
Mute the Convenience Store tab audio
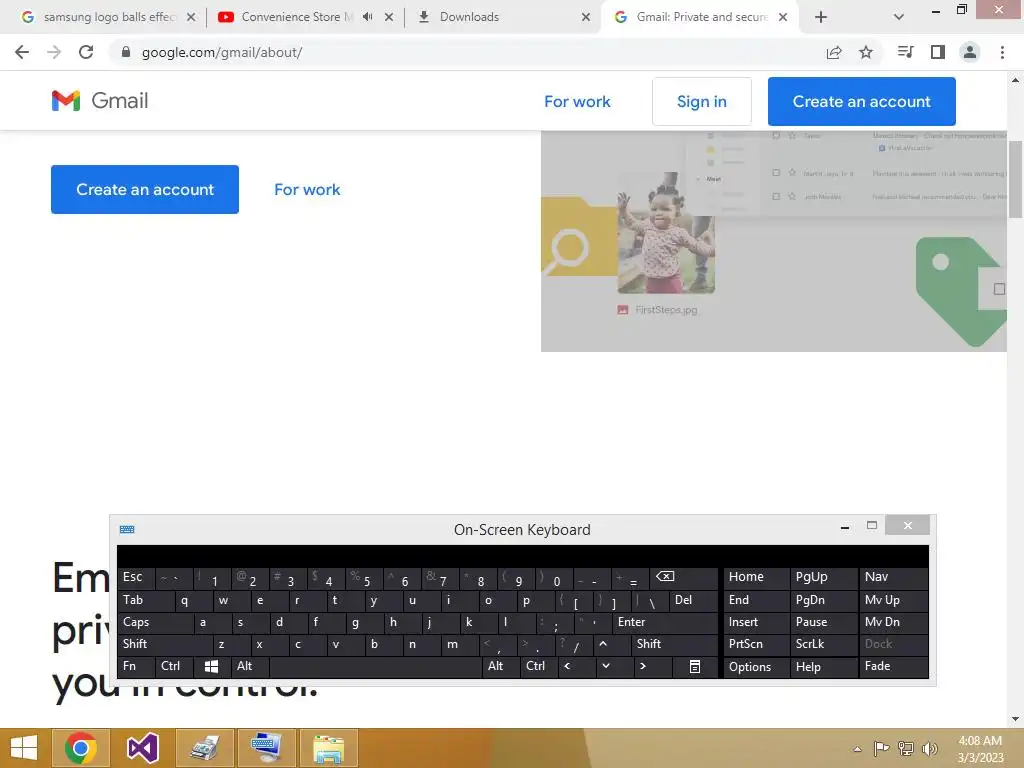[x=368, y=17]
